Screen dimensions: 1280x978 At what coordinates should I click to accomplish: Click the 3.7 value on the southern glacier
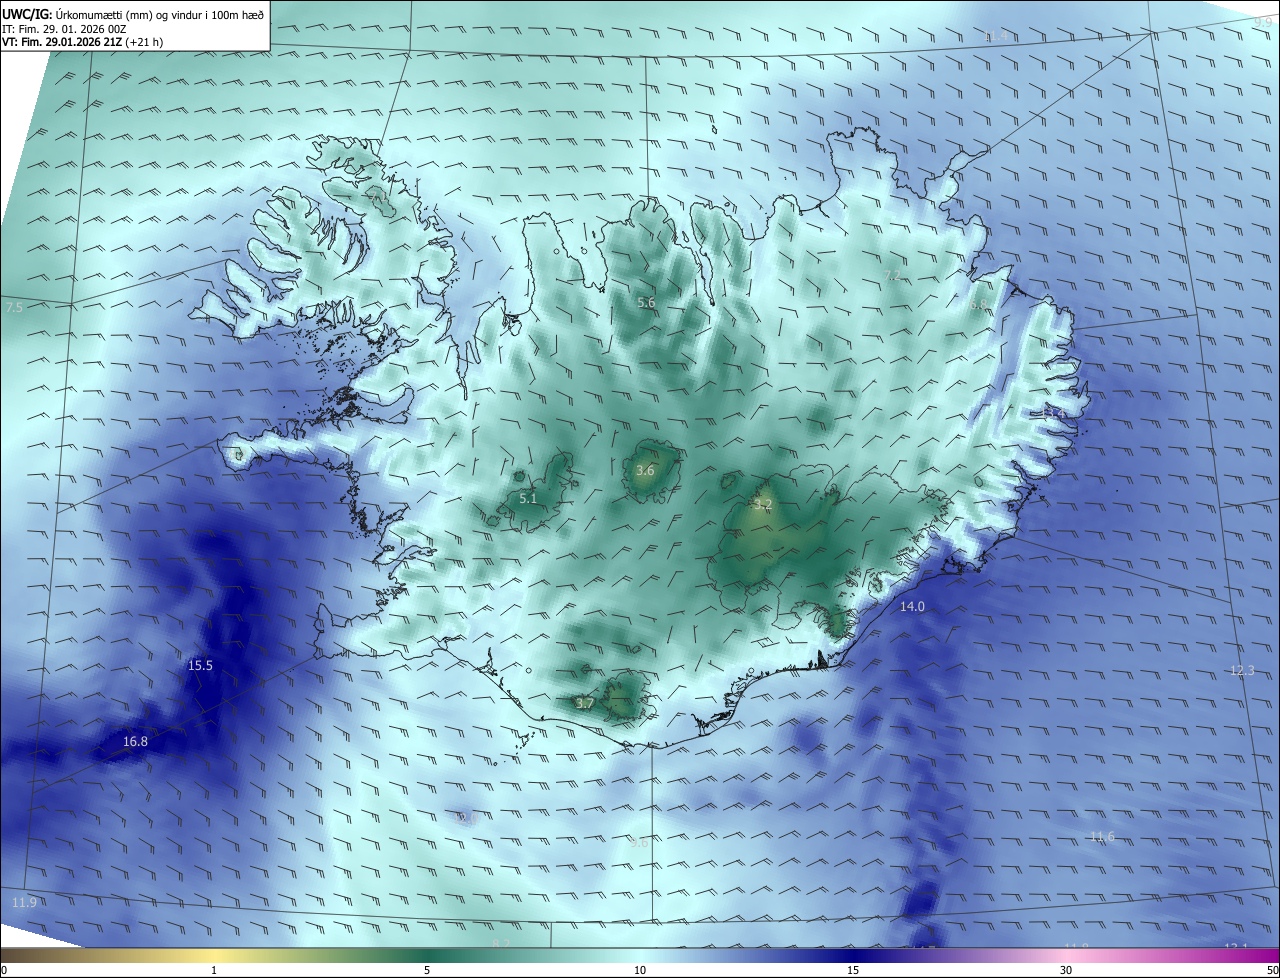pos(585,703)
